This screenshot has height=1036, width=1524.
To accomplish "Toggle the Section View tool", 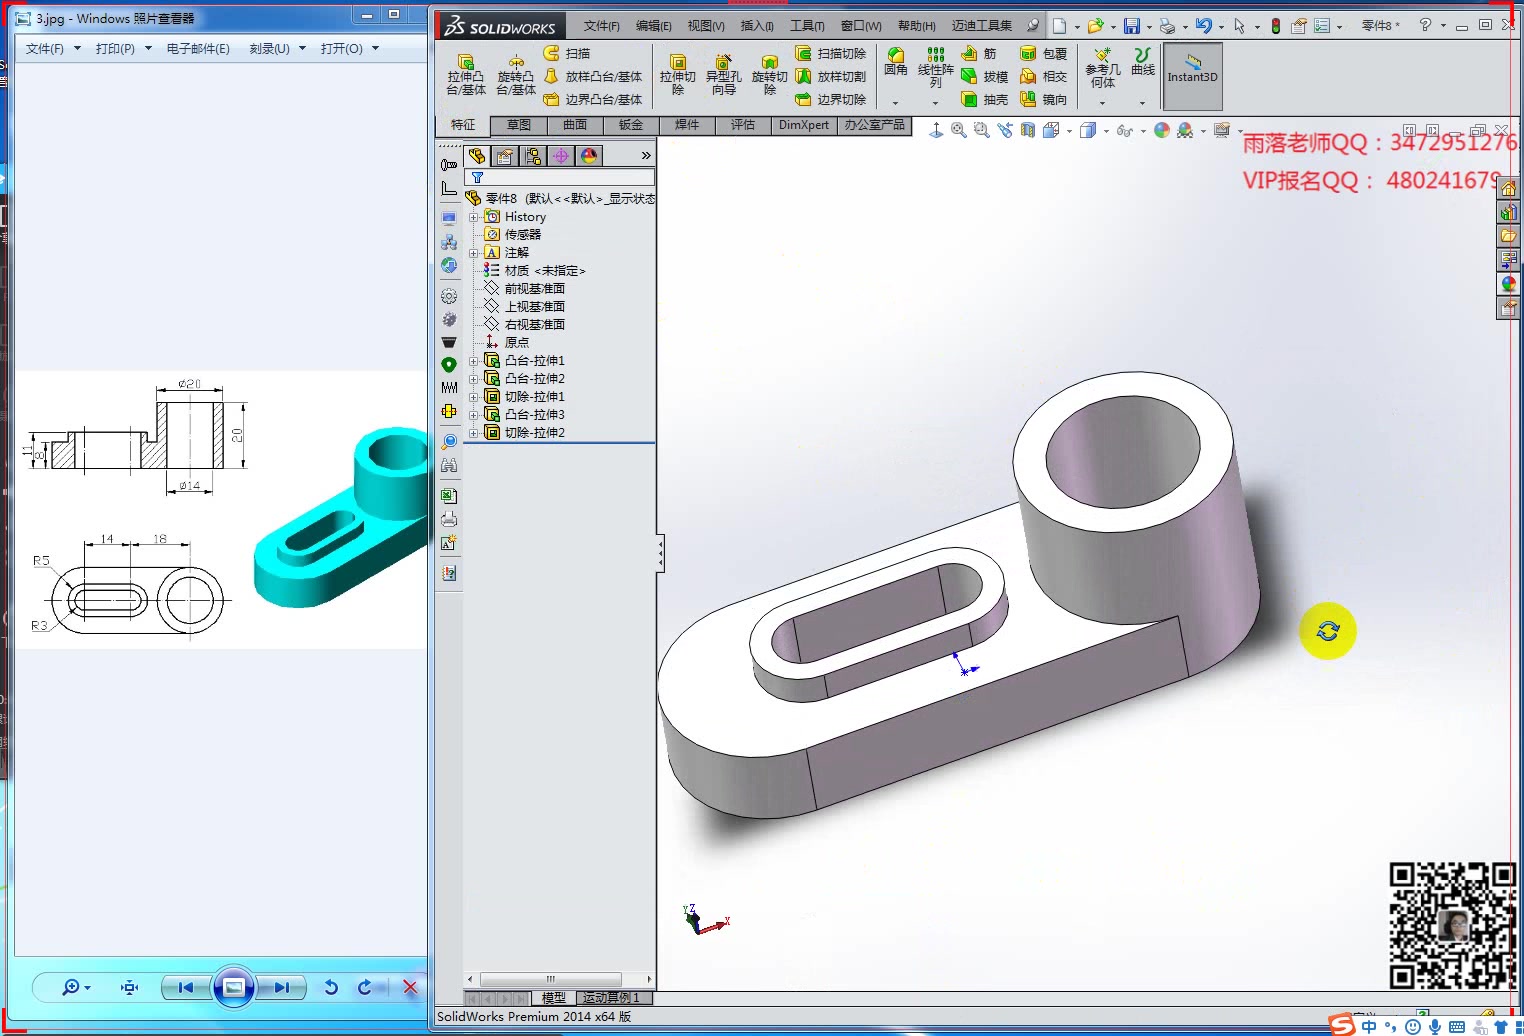I will coord(1026,130).
